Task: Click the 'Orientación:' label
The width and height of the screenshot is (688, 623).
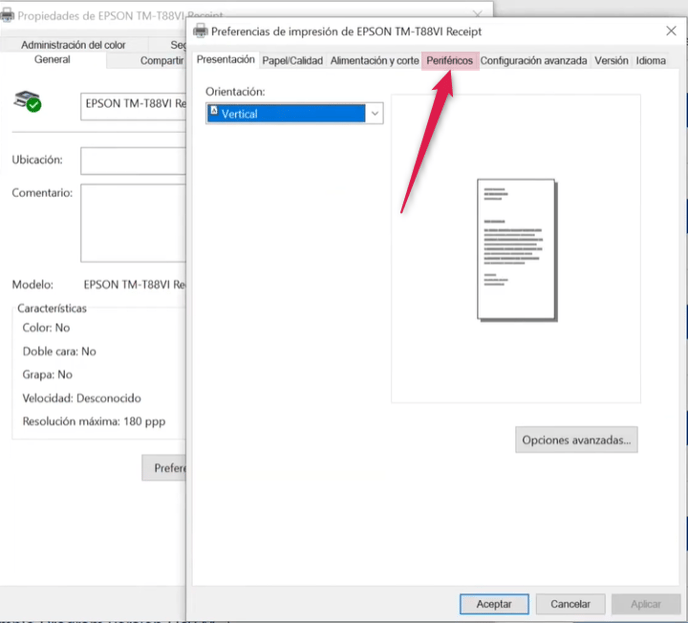Action: point(235,92)
